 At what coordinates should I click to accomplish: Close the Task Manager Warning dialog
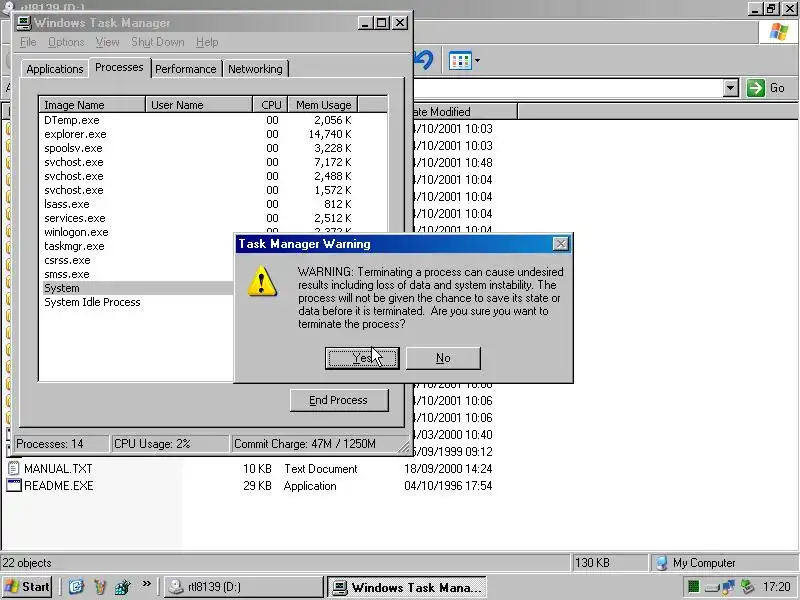pyautogui.click(x=561, y=244)
